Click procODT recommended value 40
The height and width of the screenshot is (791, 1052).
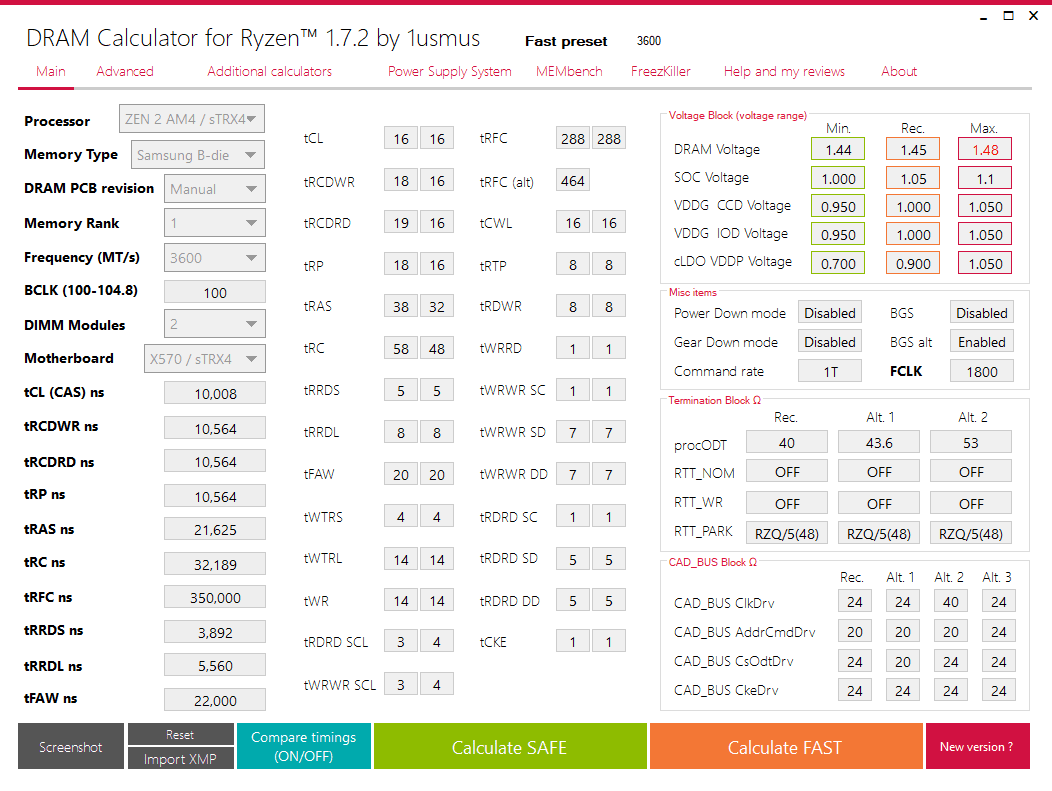click(787, 443)
